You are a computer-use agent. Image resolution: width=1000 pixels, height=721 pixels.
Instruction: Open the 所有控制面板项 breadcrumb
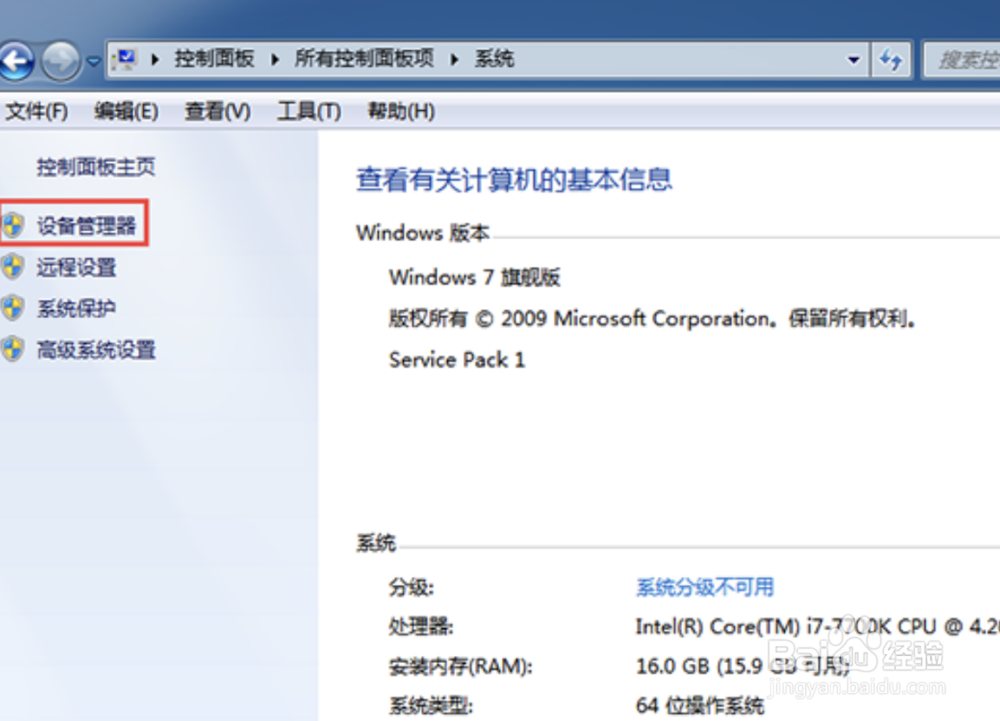tap(364, 59)
